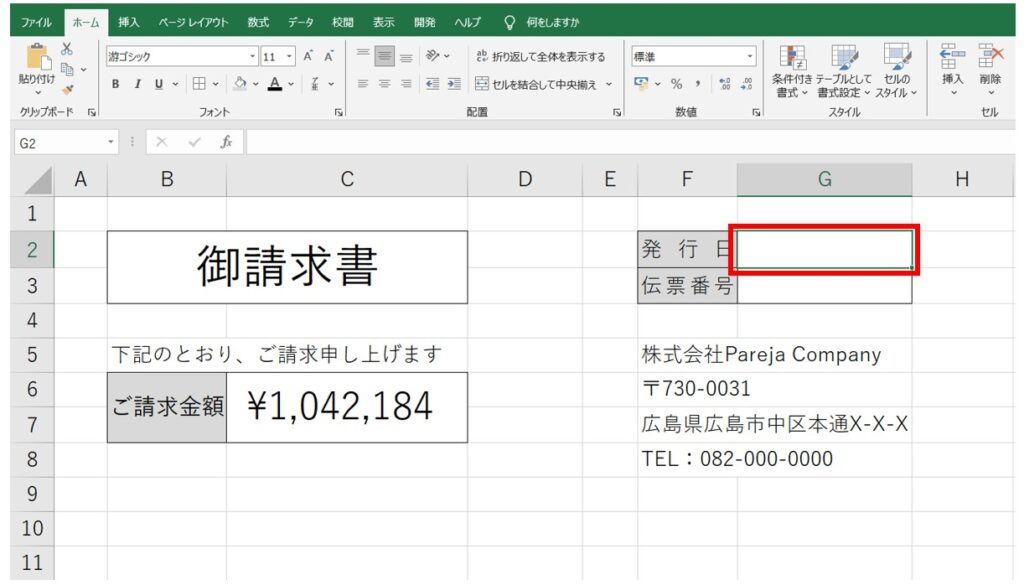Image resolution: width=1024 pixels, height=585 pixels.
Task: Toggle Bold formatting
Action: point(116,84)
